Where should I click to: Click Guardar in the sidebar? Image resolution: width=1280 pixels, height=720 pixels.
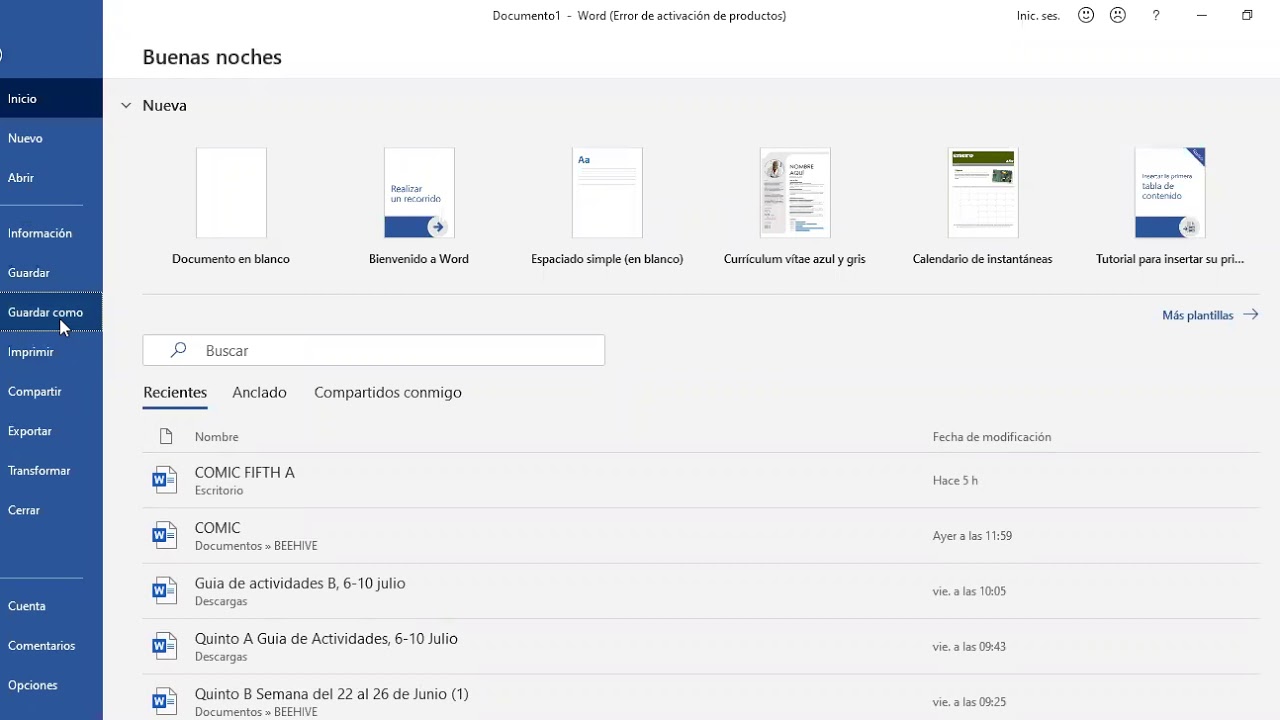point(51,272)
